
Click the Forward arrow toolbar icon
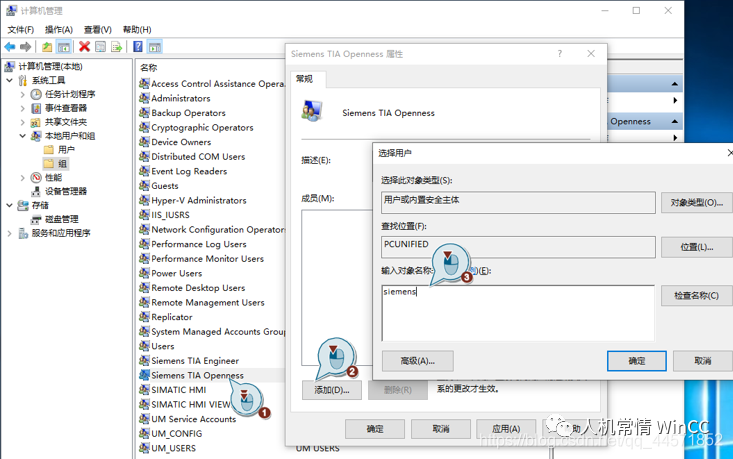tap(26, 47)
